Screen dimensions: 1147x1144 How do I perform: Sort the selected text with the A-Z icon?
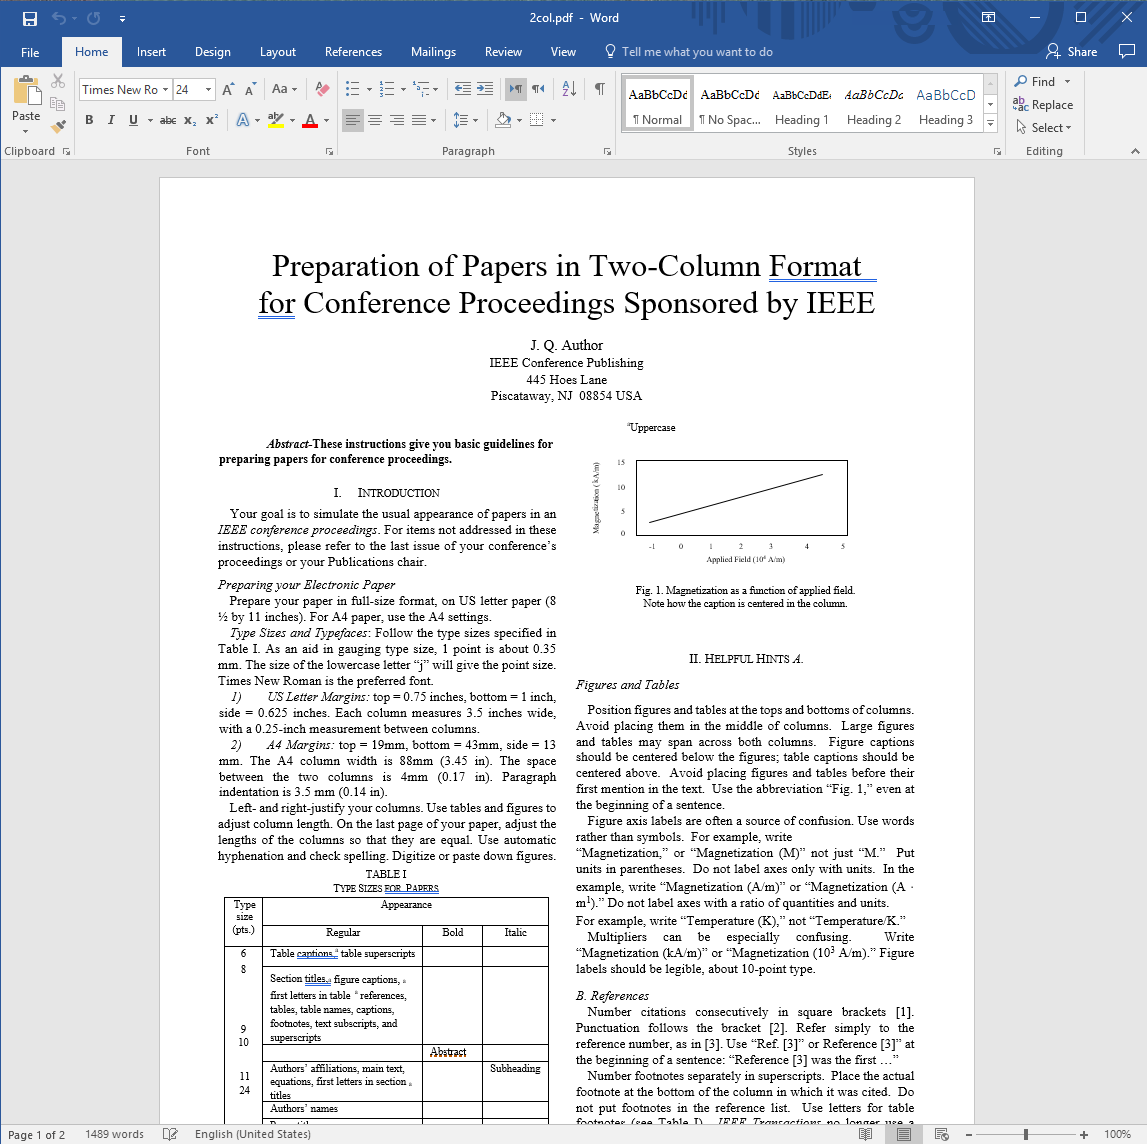[x=569, y=89]
